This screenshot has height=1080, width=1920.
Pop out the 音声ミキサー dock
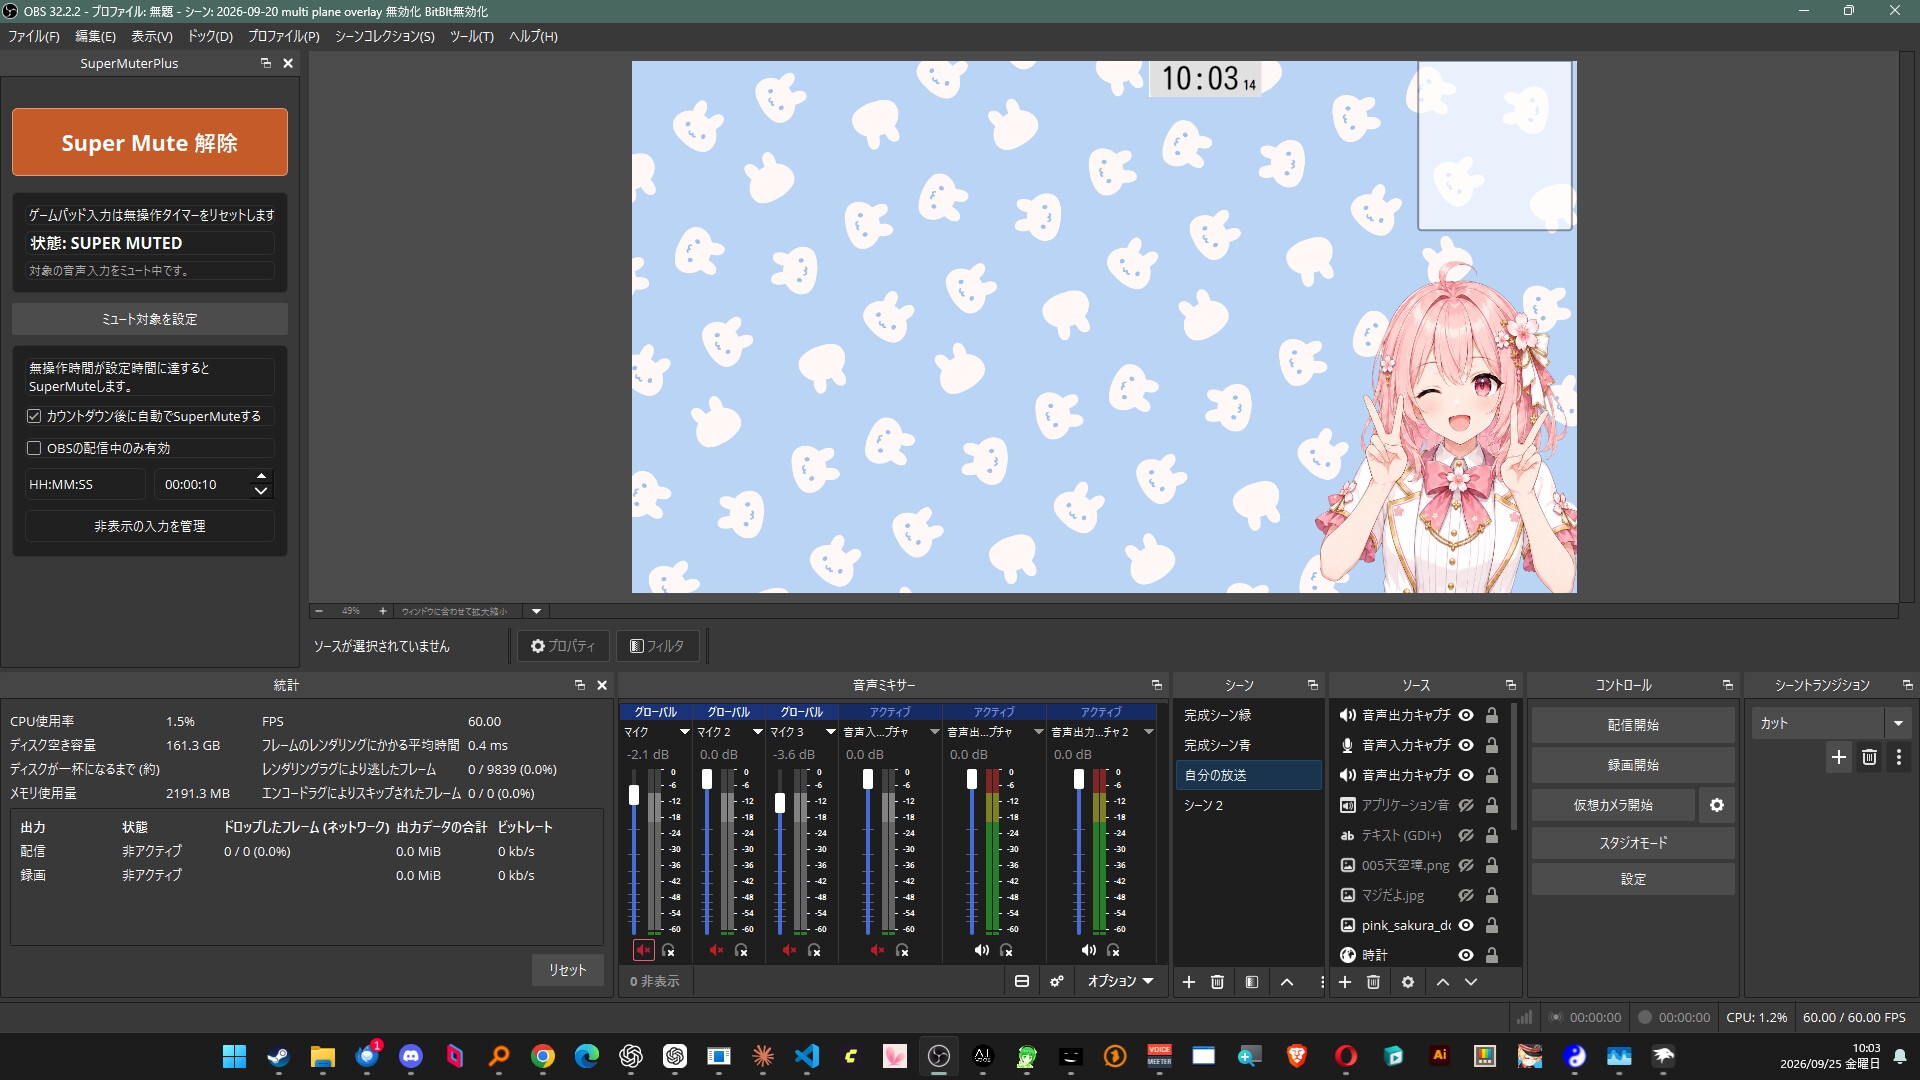tap(1157, 685)
